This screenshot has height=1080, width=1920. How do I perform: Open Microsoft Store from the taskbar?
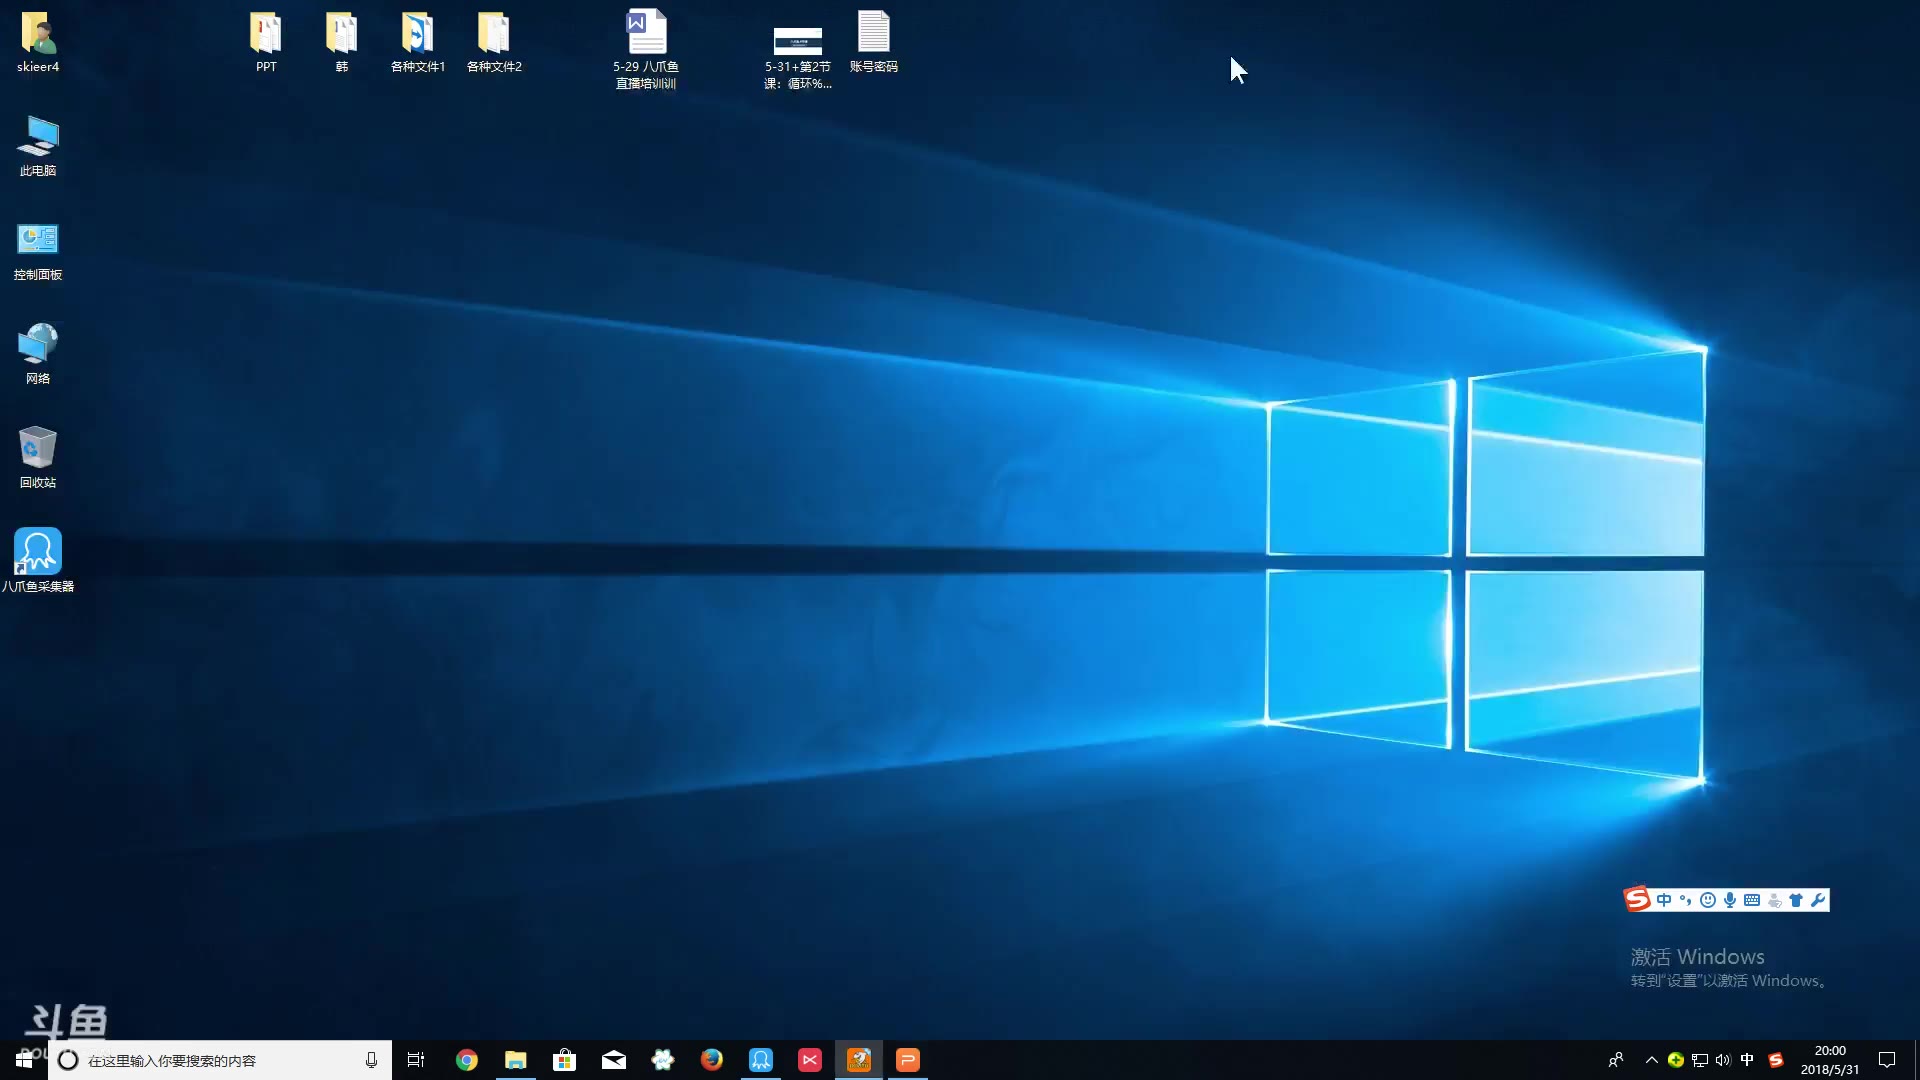coord(565,1060)
